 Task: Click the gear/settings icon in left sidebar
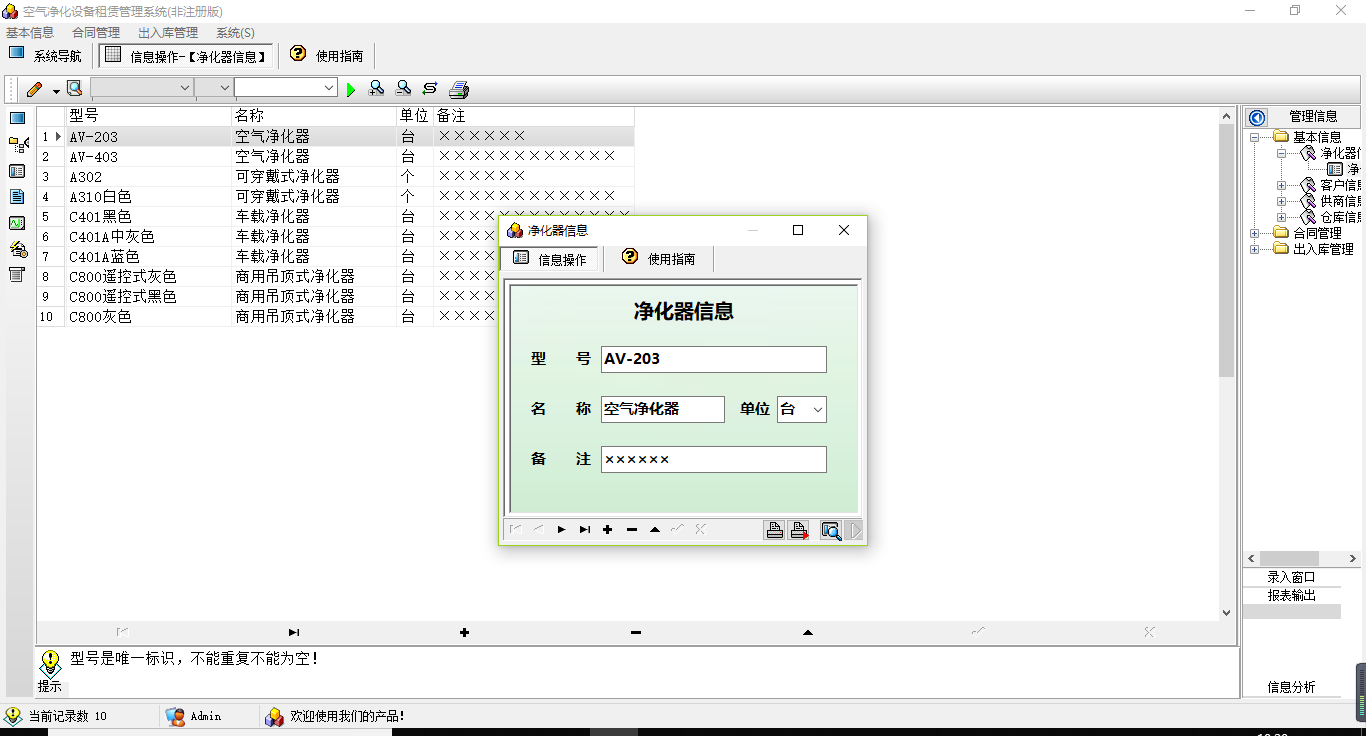[17, 249]
